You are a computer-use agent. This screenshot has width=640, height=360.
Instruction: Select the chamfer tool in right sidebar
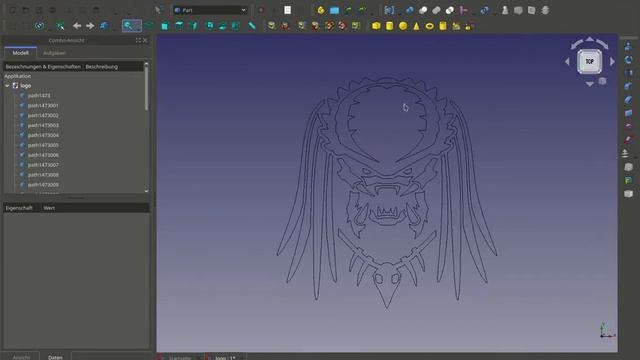click(x=628, y=100)
